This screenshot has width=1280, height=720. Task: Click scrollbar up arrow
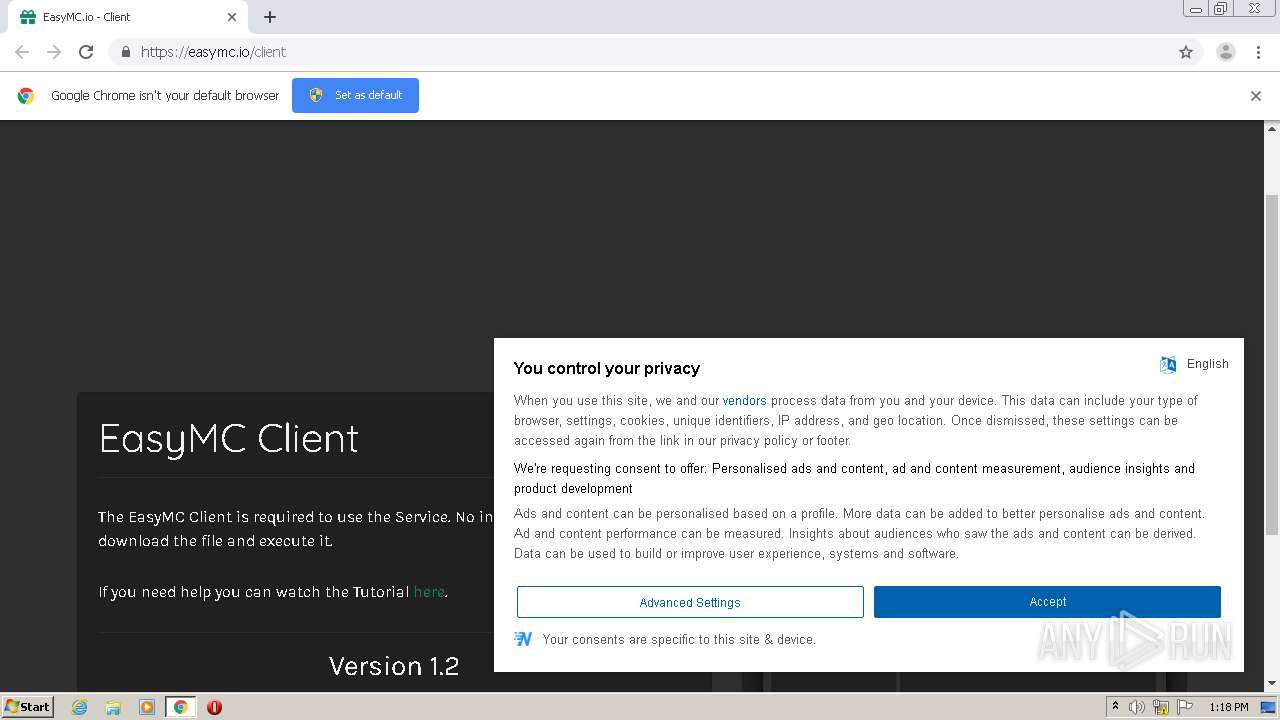click(x=1272, y=129)
